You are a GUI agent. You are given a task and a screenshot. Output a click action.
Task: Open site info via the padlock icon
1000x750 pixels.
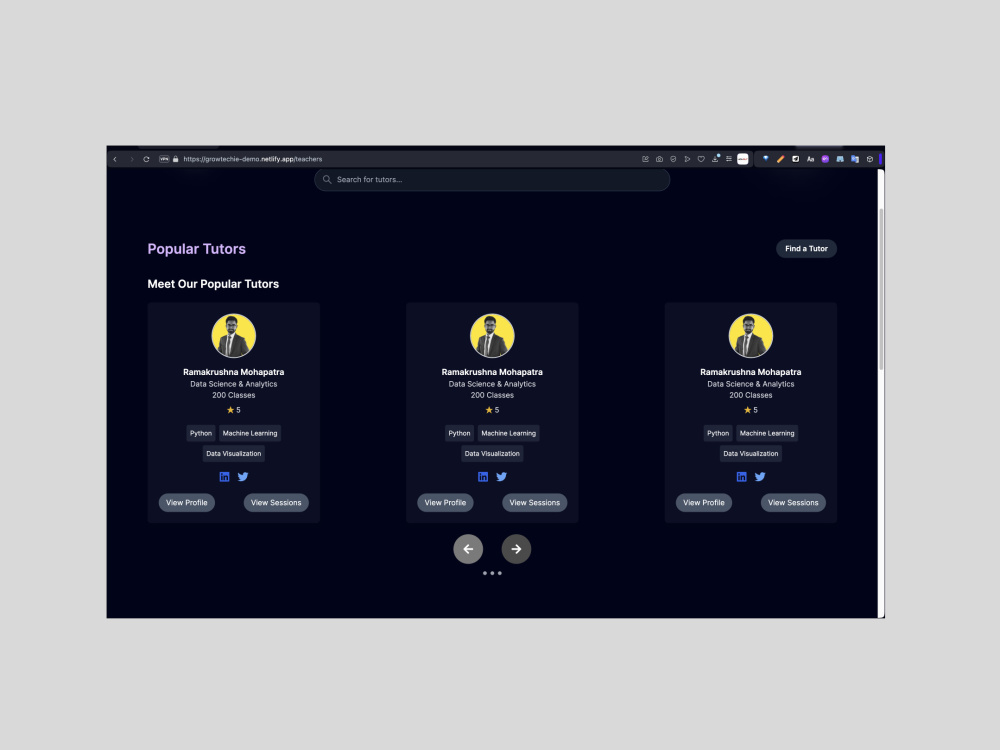pyautogui.click(x=175, y=159)
